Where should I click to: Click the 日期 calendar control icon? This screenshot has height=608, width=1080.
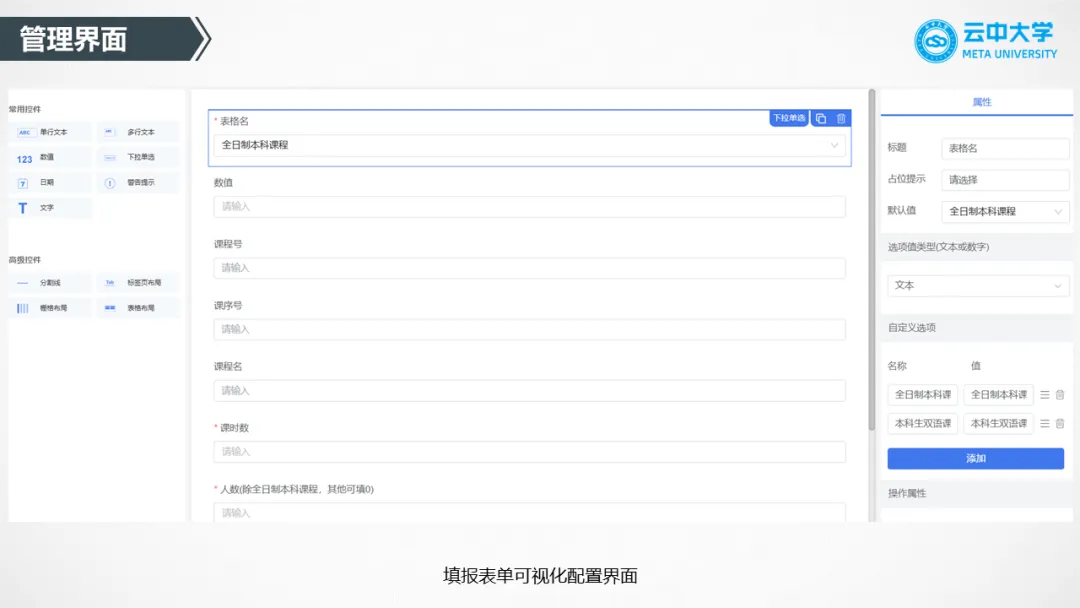pos(23,183)
